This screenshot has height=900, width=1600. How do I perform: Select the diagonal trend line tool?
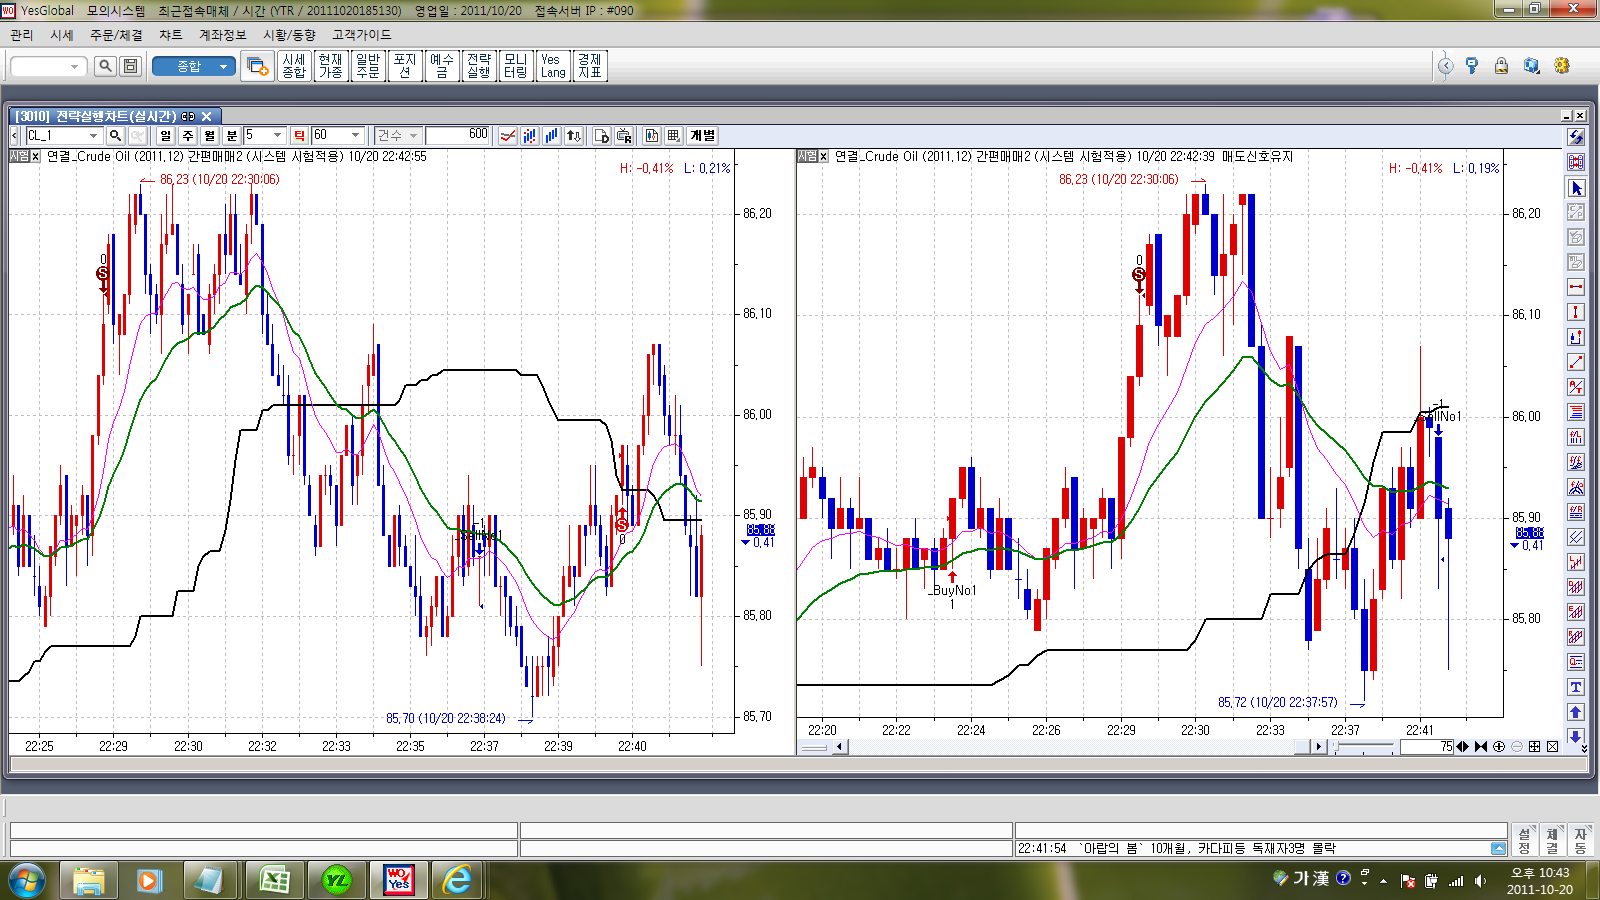1576,362
